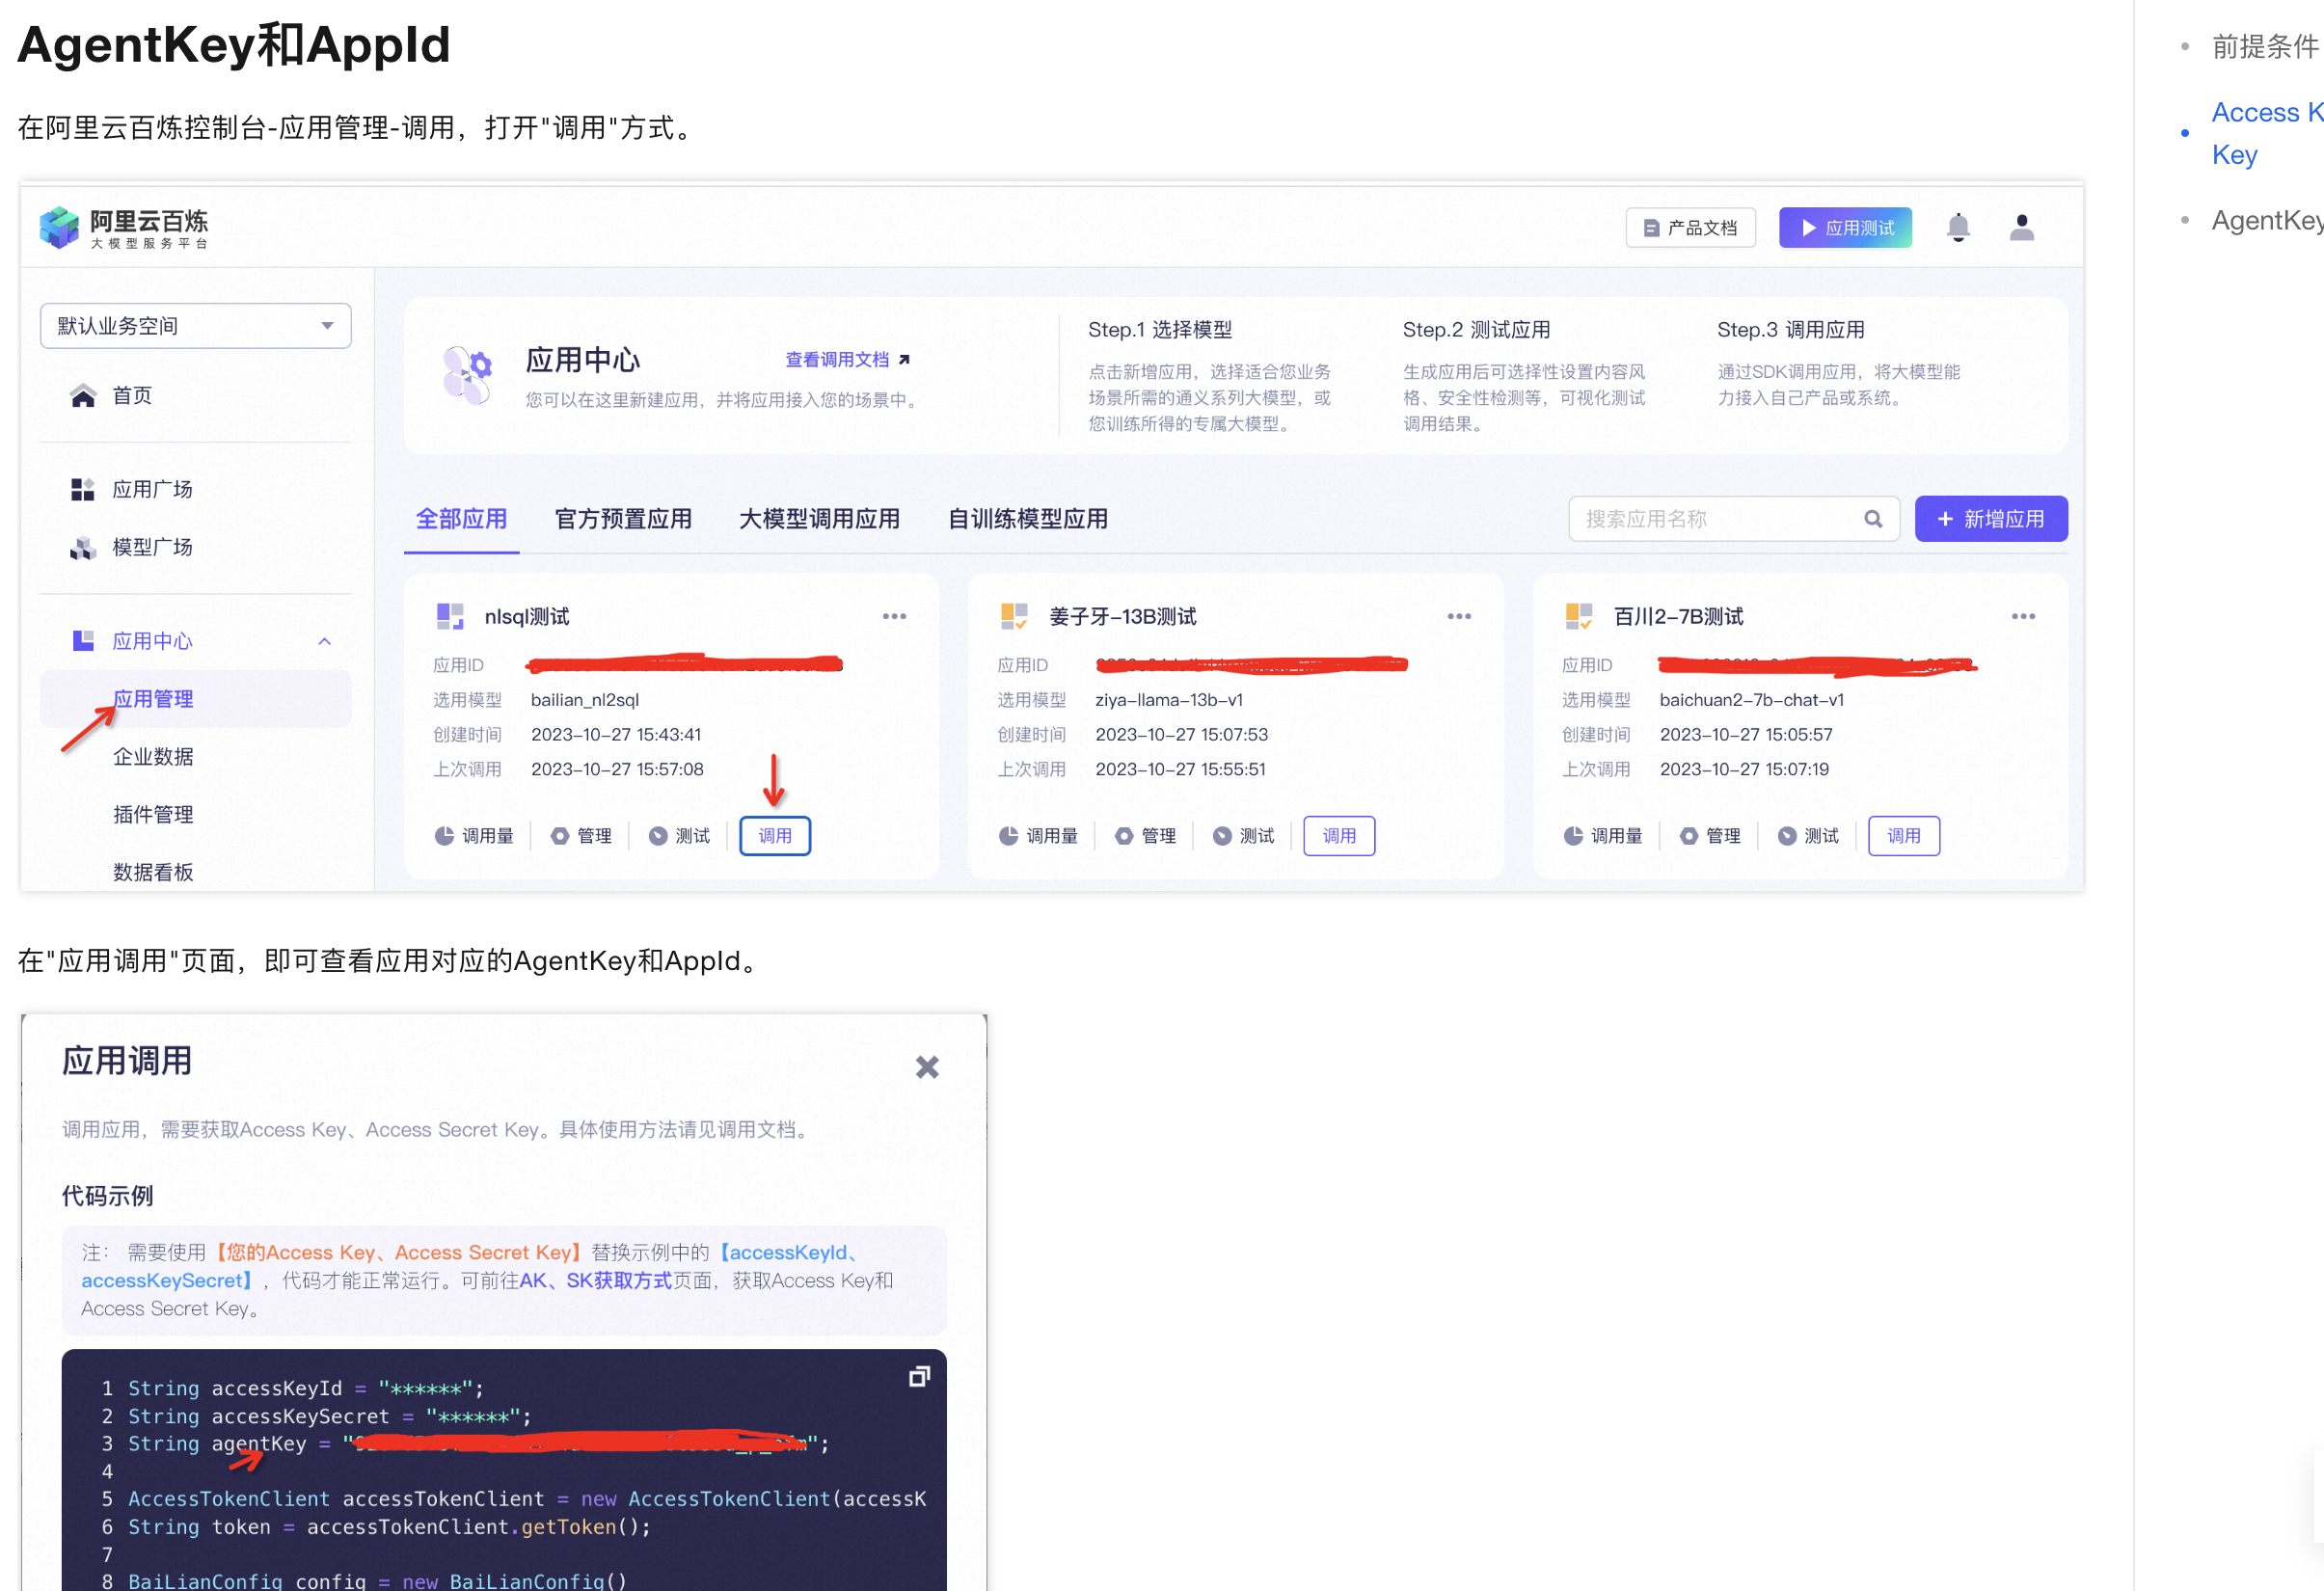Switch to the 自训练模型应用 tab
Image resolution: width=2324 pixels, height=1591 pixels.
point(1027,519)
